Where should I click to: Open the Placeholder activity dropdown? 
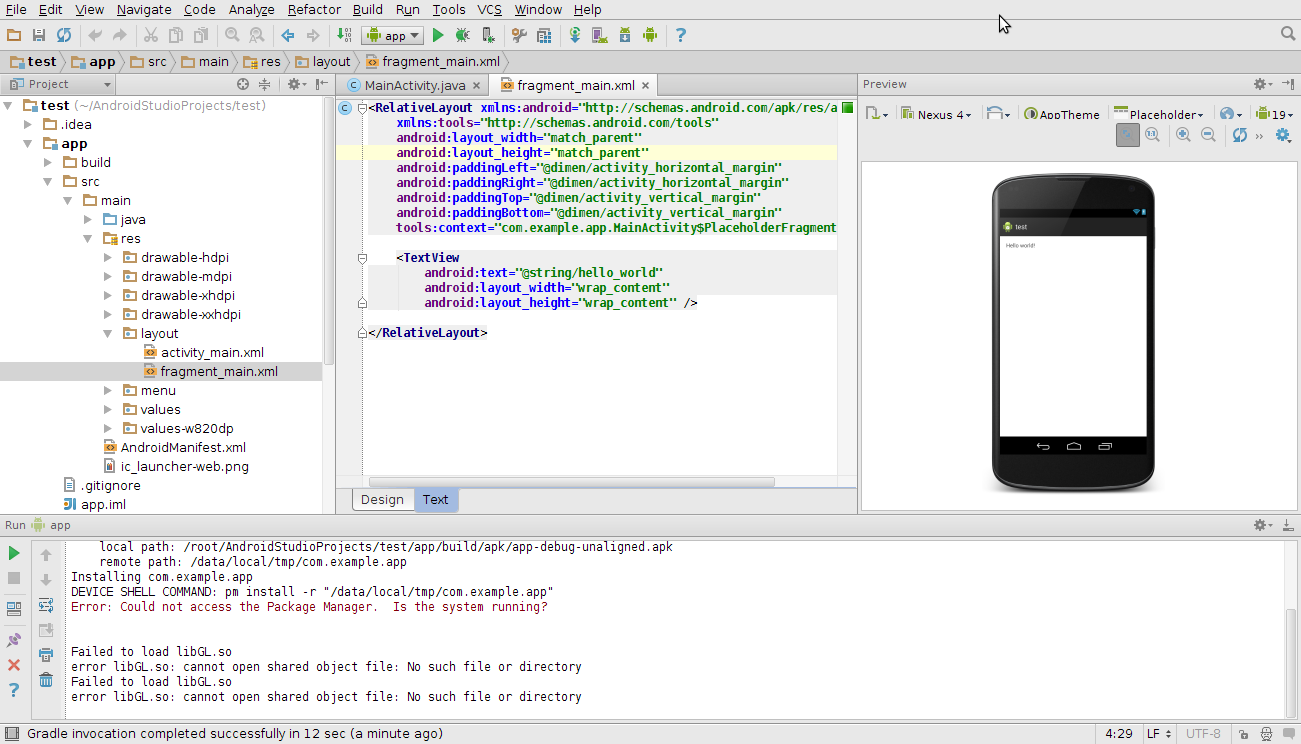pyautogui.click(x=1158, y=114)
